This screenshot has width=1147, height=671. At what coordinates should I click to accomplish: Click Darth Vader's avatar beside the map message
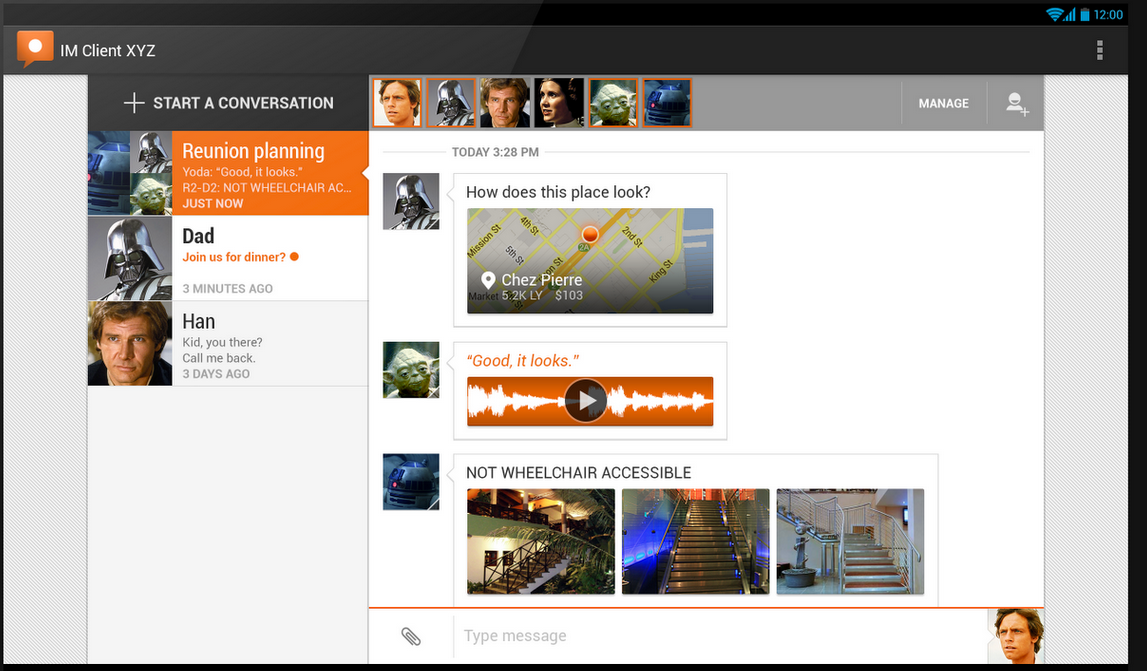click(x=411, y=201)
